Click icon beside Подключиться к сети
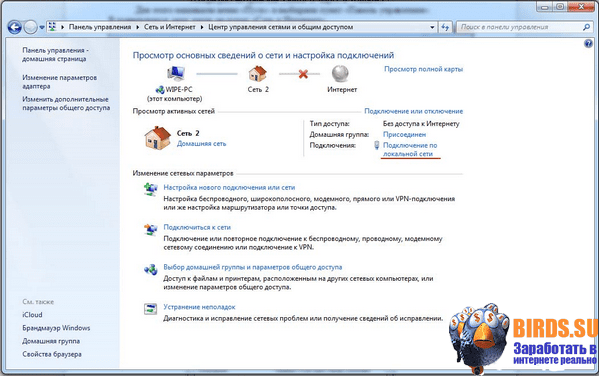599x376 pixels. coord(151,229)
